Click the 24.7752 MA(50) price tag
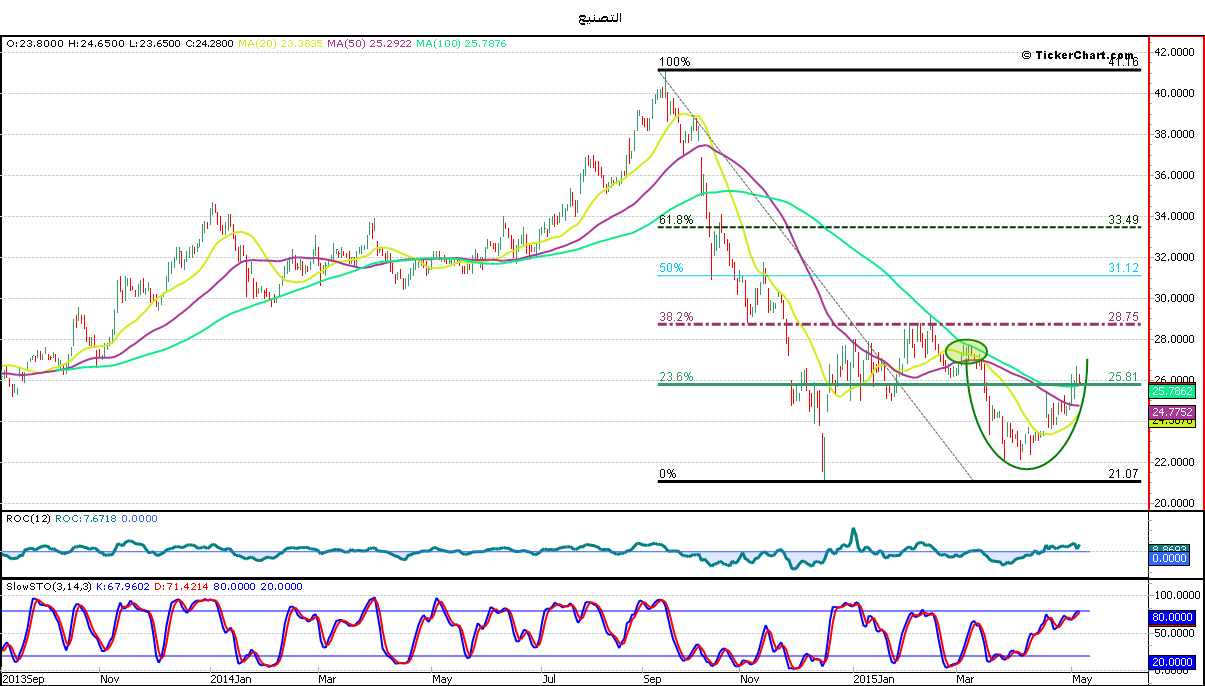The width and height of the screenshot is (1205, 686). [x=1169, y=411]
